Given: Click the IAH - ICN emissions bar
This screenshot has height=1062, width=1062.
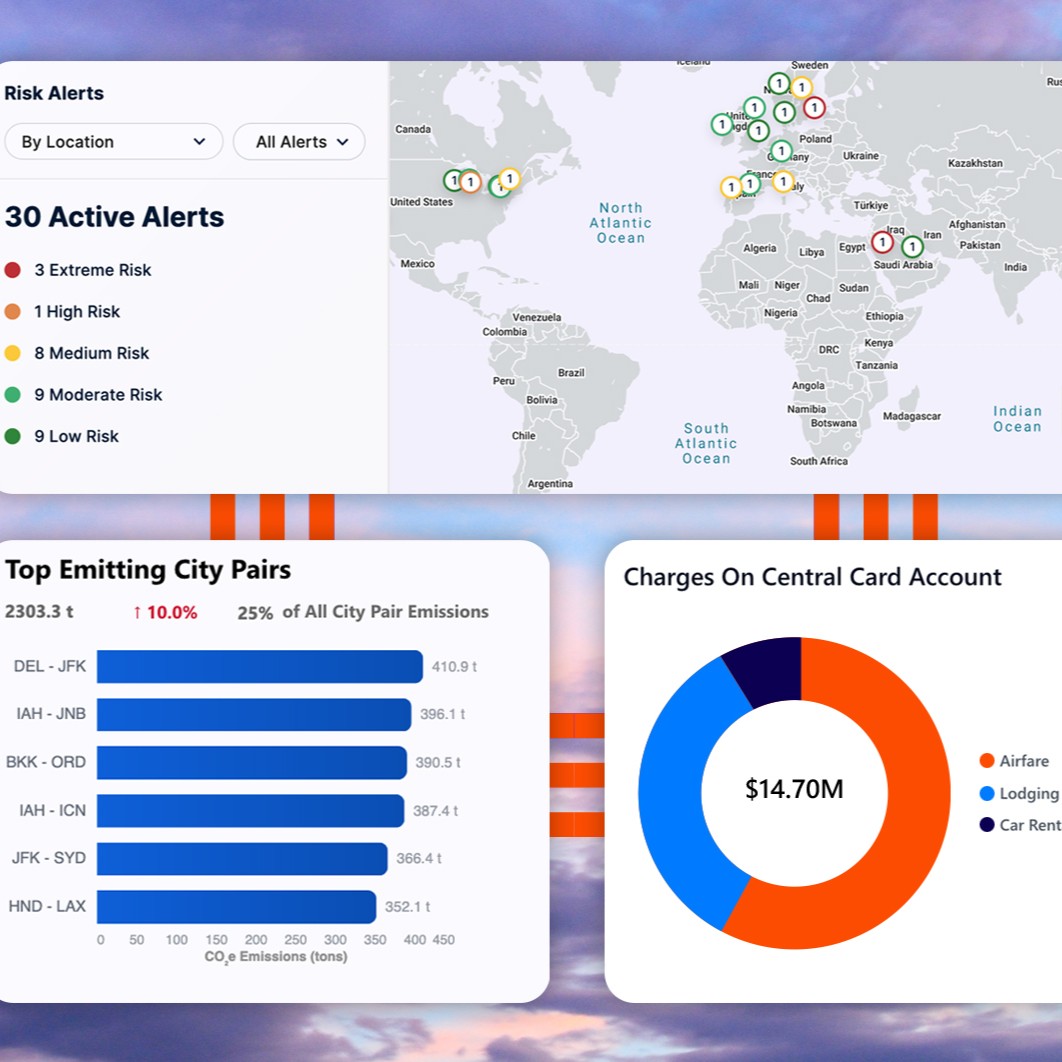Looking at the screenshot, I should [x=251, y=811].
